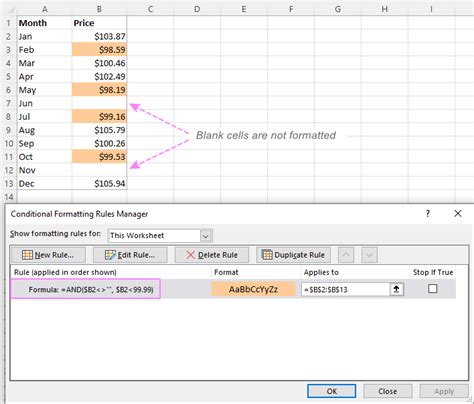Image resolution: width=474 pixels, height=404 pixels.
Task: Select row 1 header
Action: [8, 23]
